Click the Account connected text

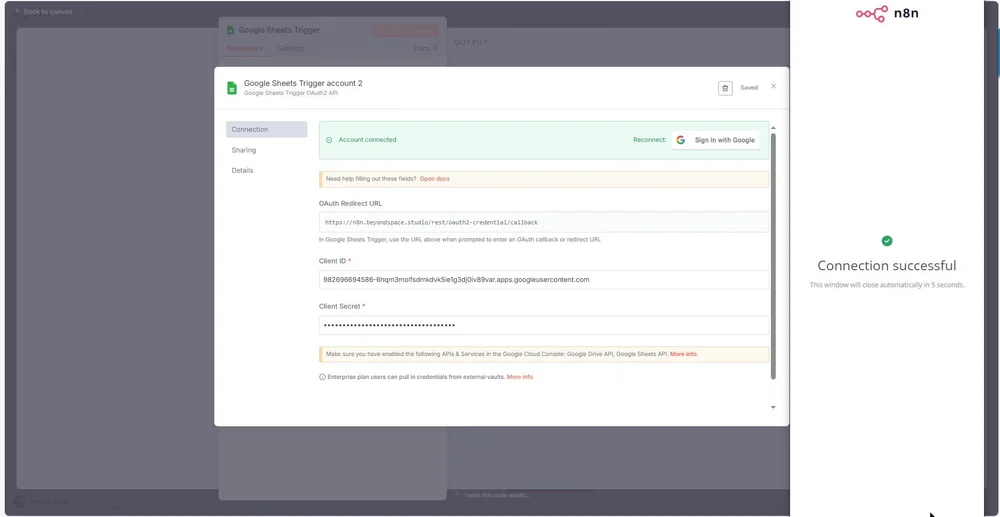tap(367, 140)
